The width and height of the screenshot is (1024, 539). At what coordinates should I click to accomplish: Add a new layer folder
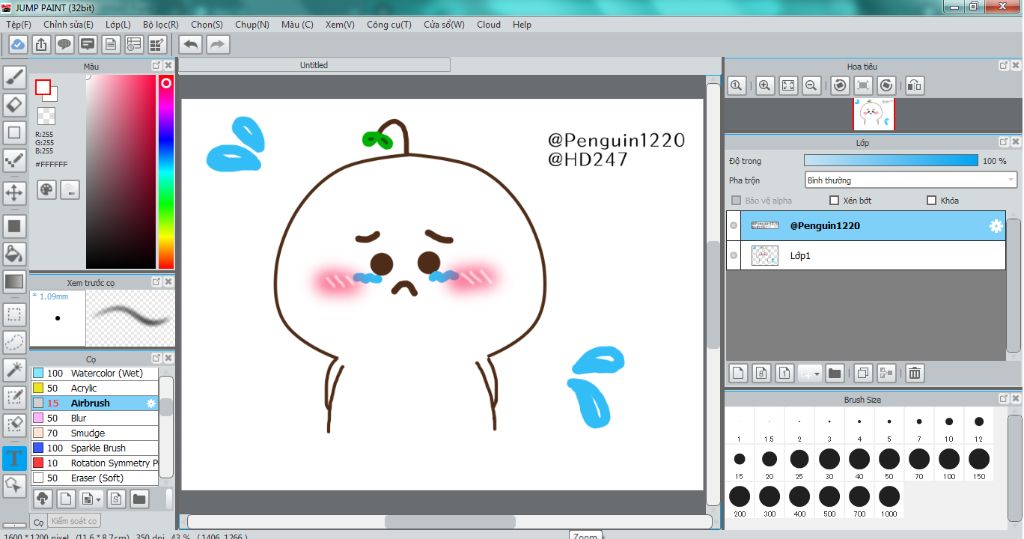tap(834, 373)
